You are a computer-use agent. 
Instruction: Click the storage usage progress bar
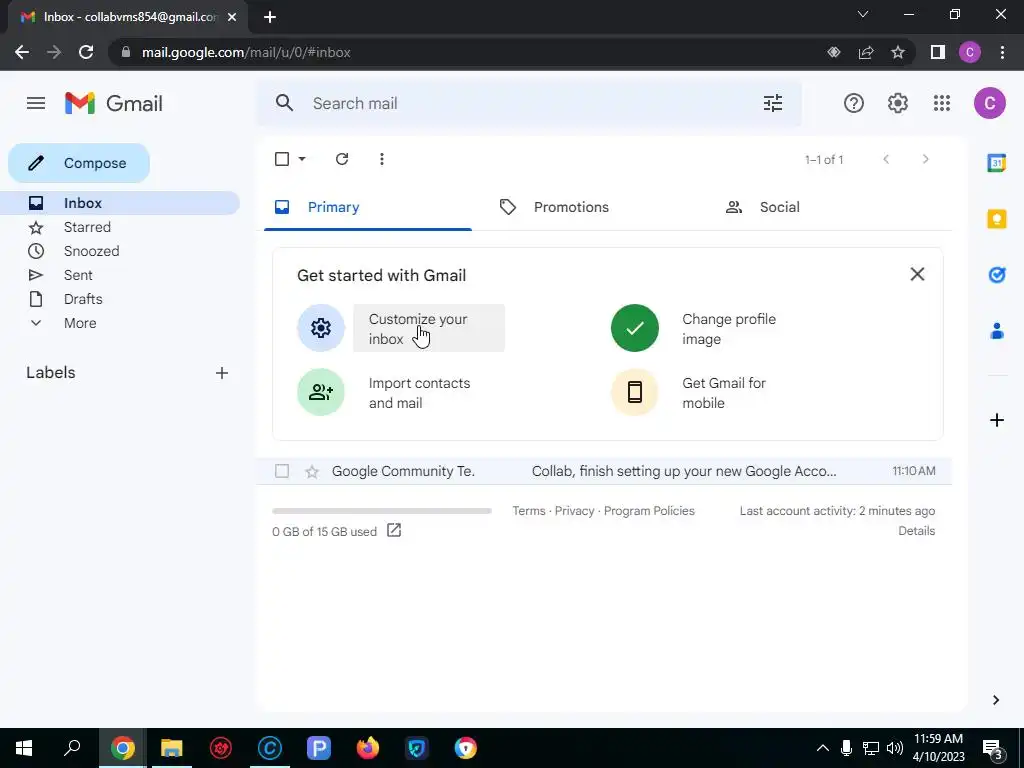(381, 511)
